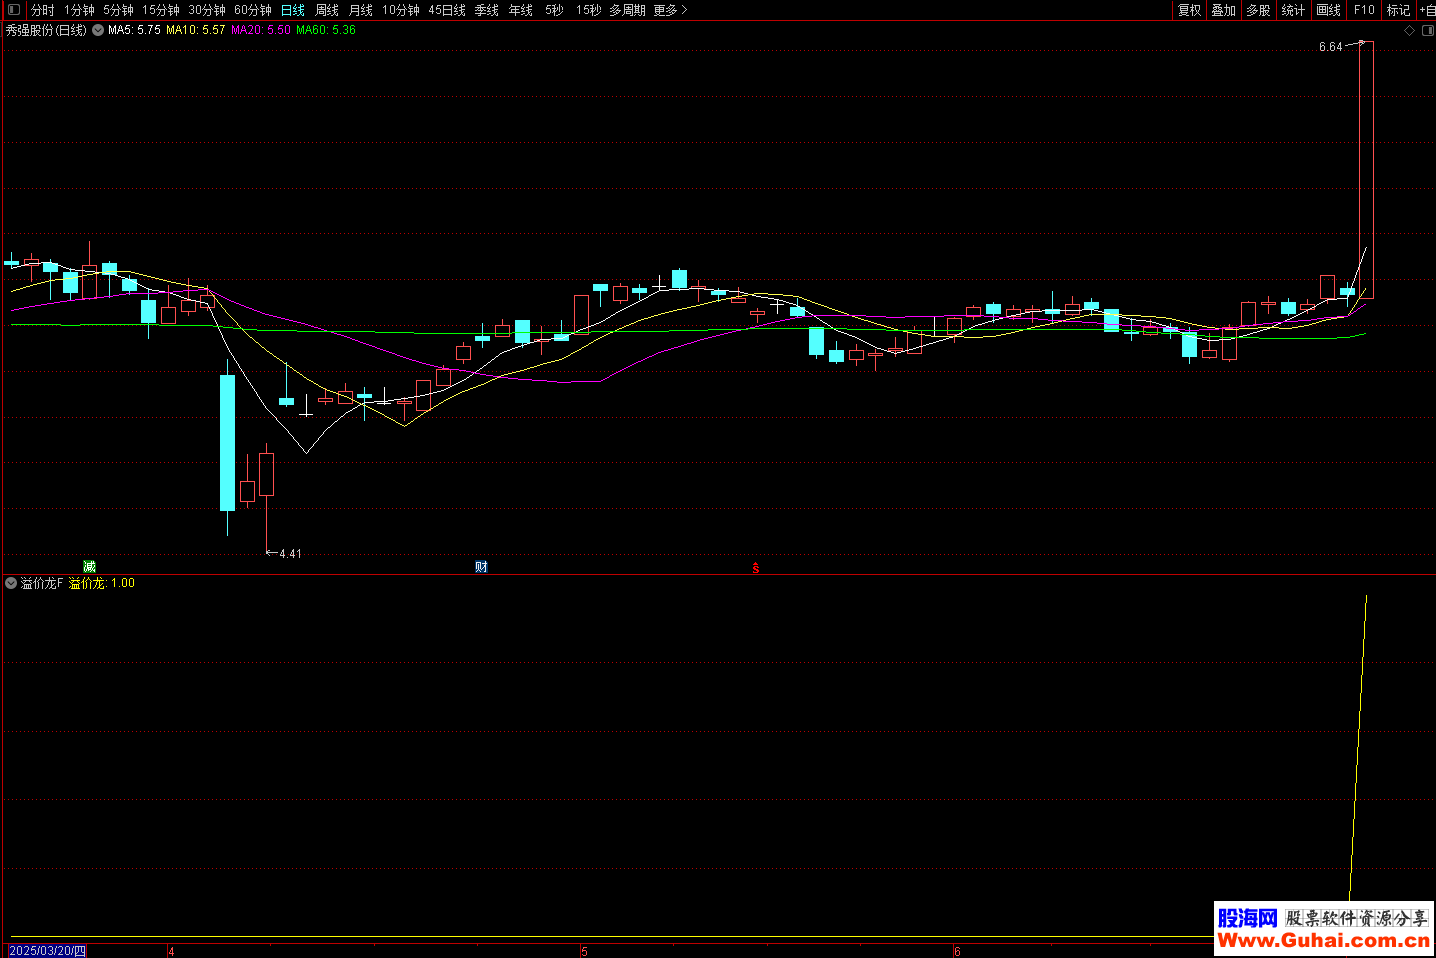Click the MA60: 5.36 label
The height and width of the screenshot is (958, 1436).
326,30
